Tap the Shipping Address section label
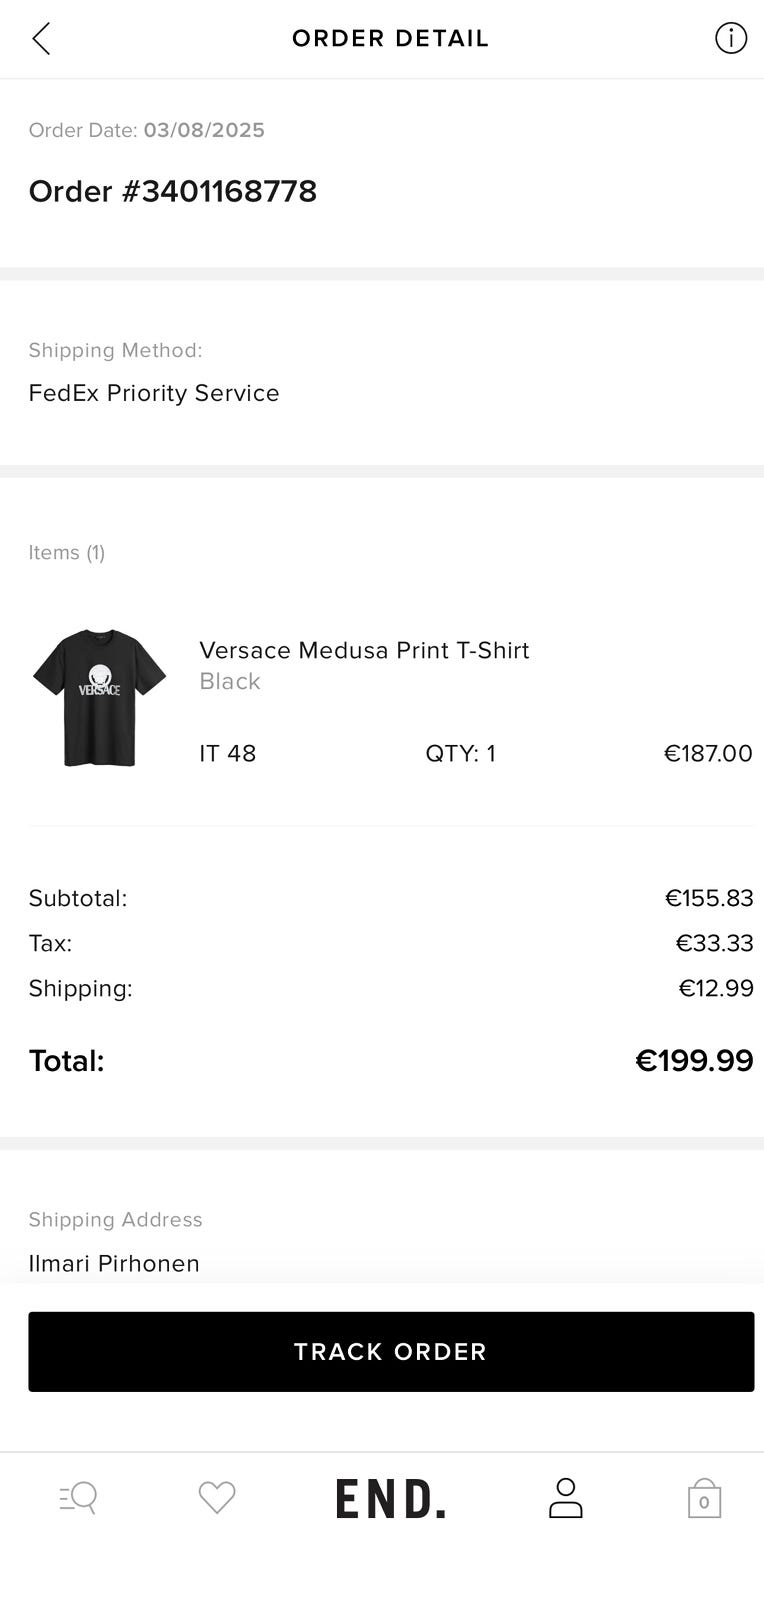 [x=115, y=1219]
